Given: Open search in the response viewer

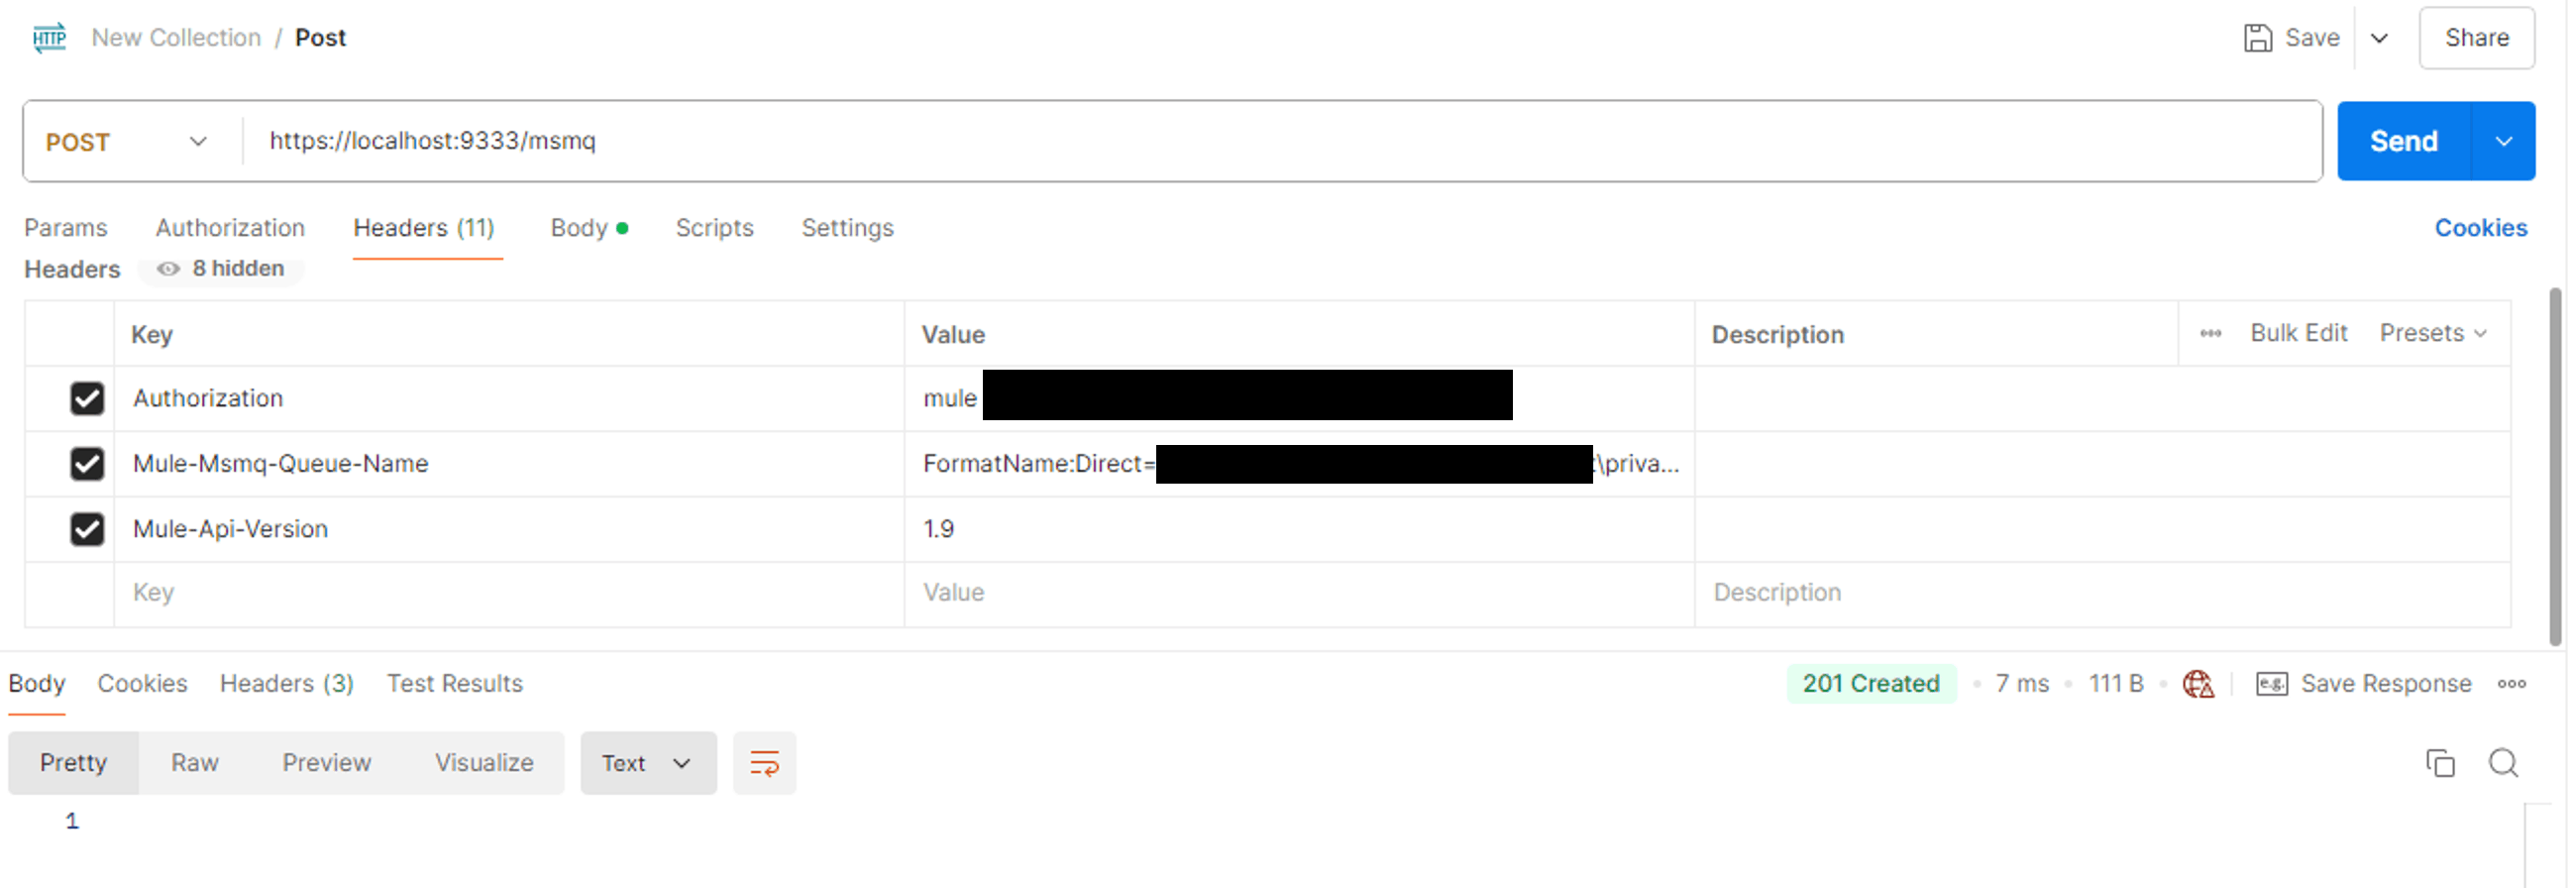Looking at the screenshot, I should click(2504, 762).
